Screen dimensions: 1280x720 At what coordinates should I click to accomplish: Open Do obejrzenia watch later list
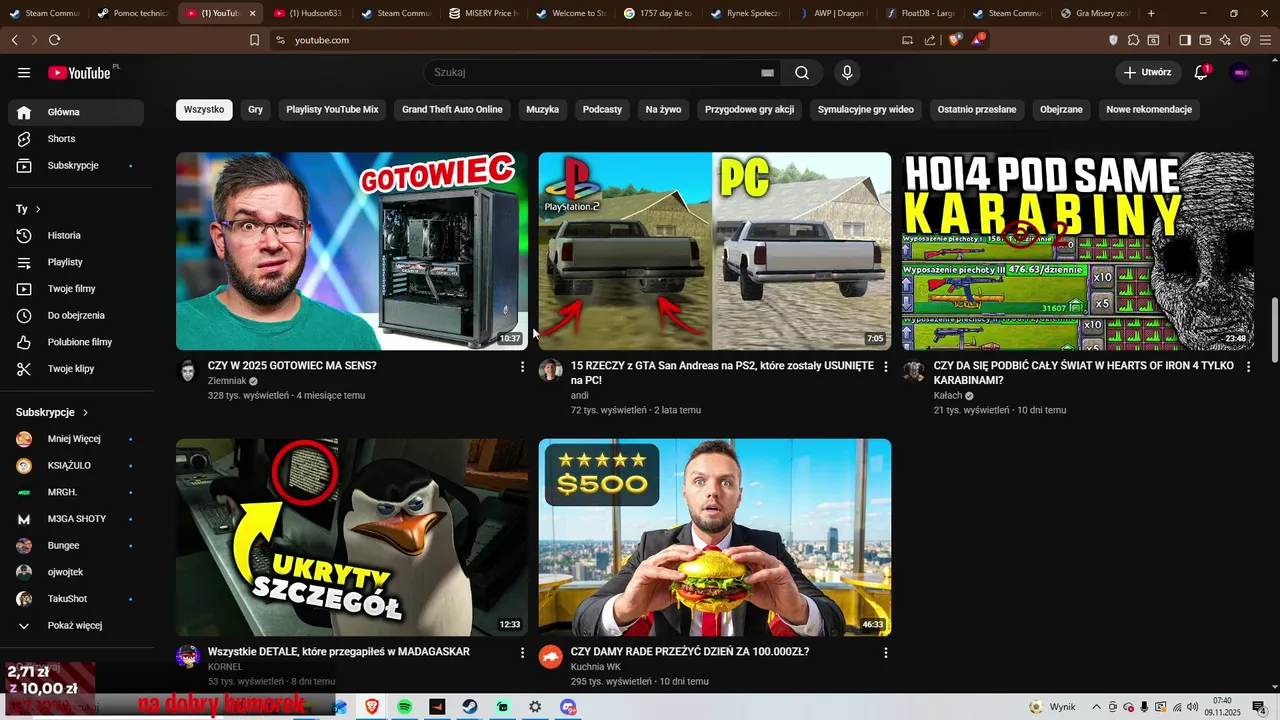(x=76, y=315)
